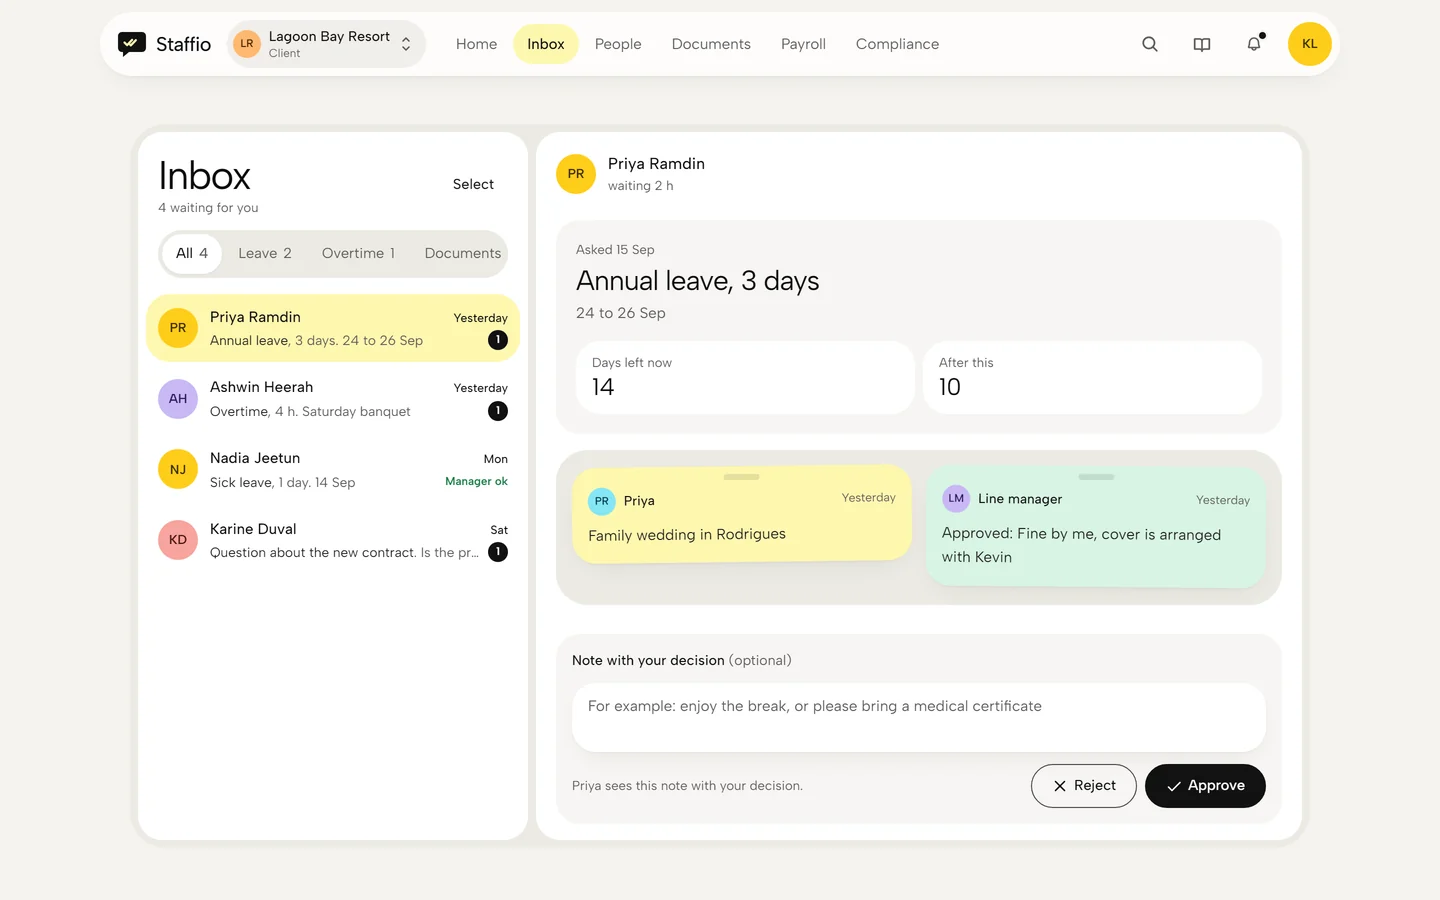Screen dimensions: 1440x900
Task: Open Ashwin Heerah's overtime request
Action: (x=333, y=399)
